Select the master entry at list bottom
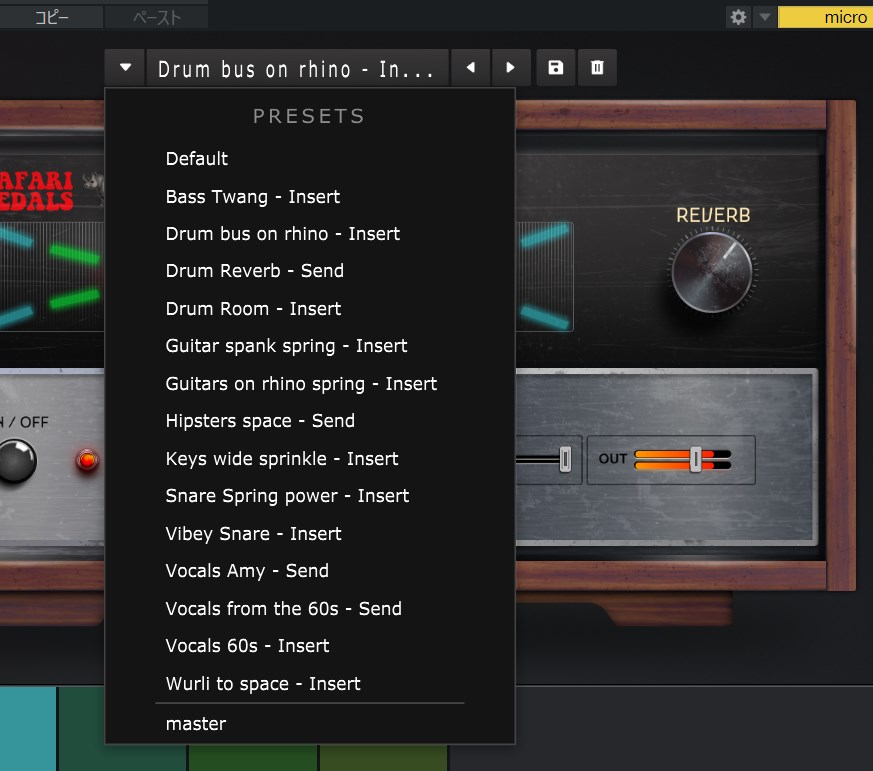 (x=196, y=724)
